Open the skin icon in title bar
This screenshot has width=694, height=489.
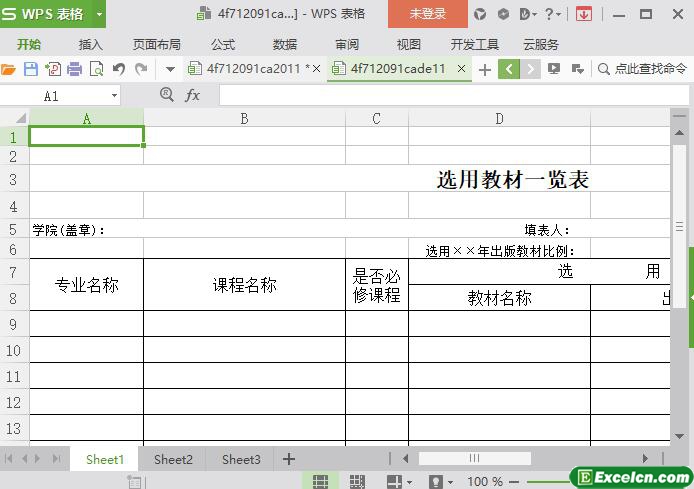coord(480,14)
